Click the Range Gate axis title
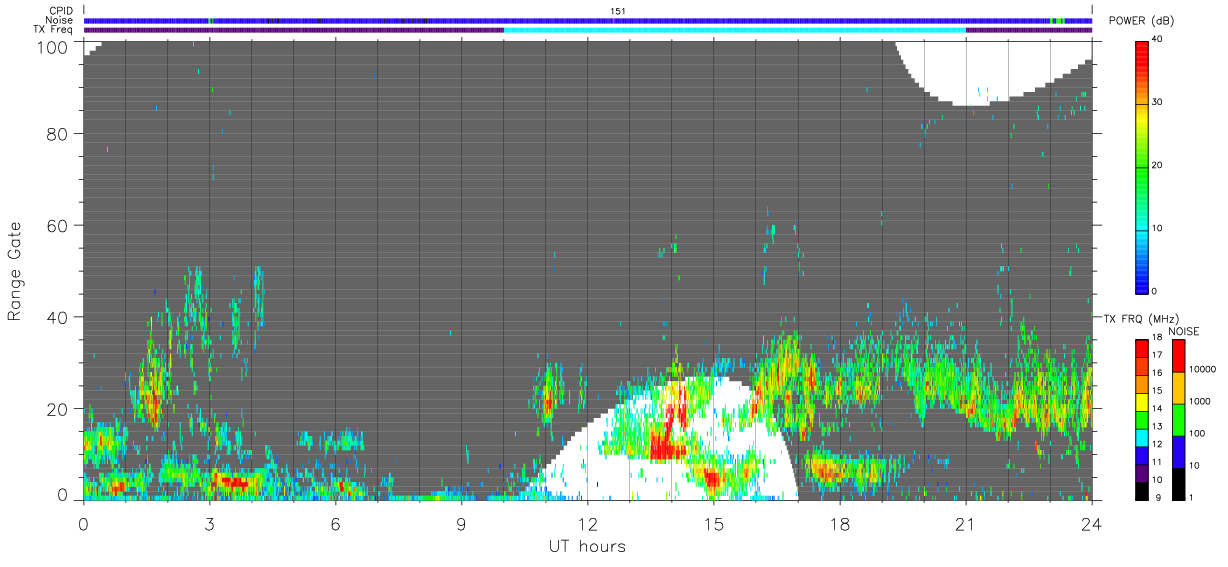The width and height of the screenshot is (1228, 567). [x=16, y=271]
